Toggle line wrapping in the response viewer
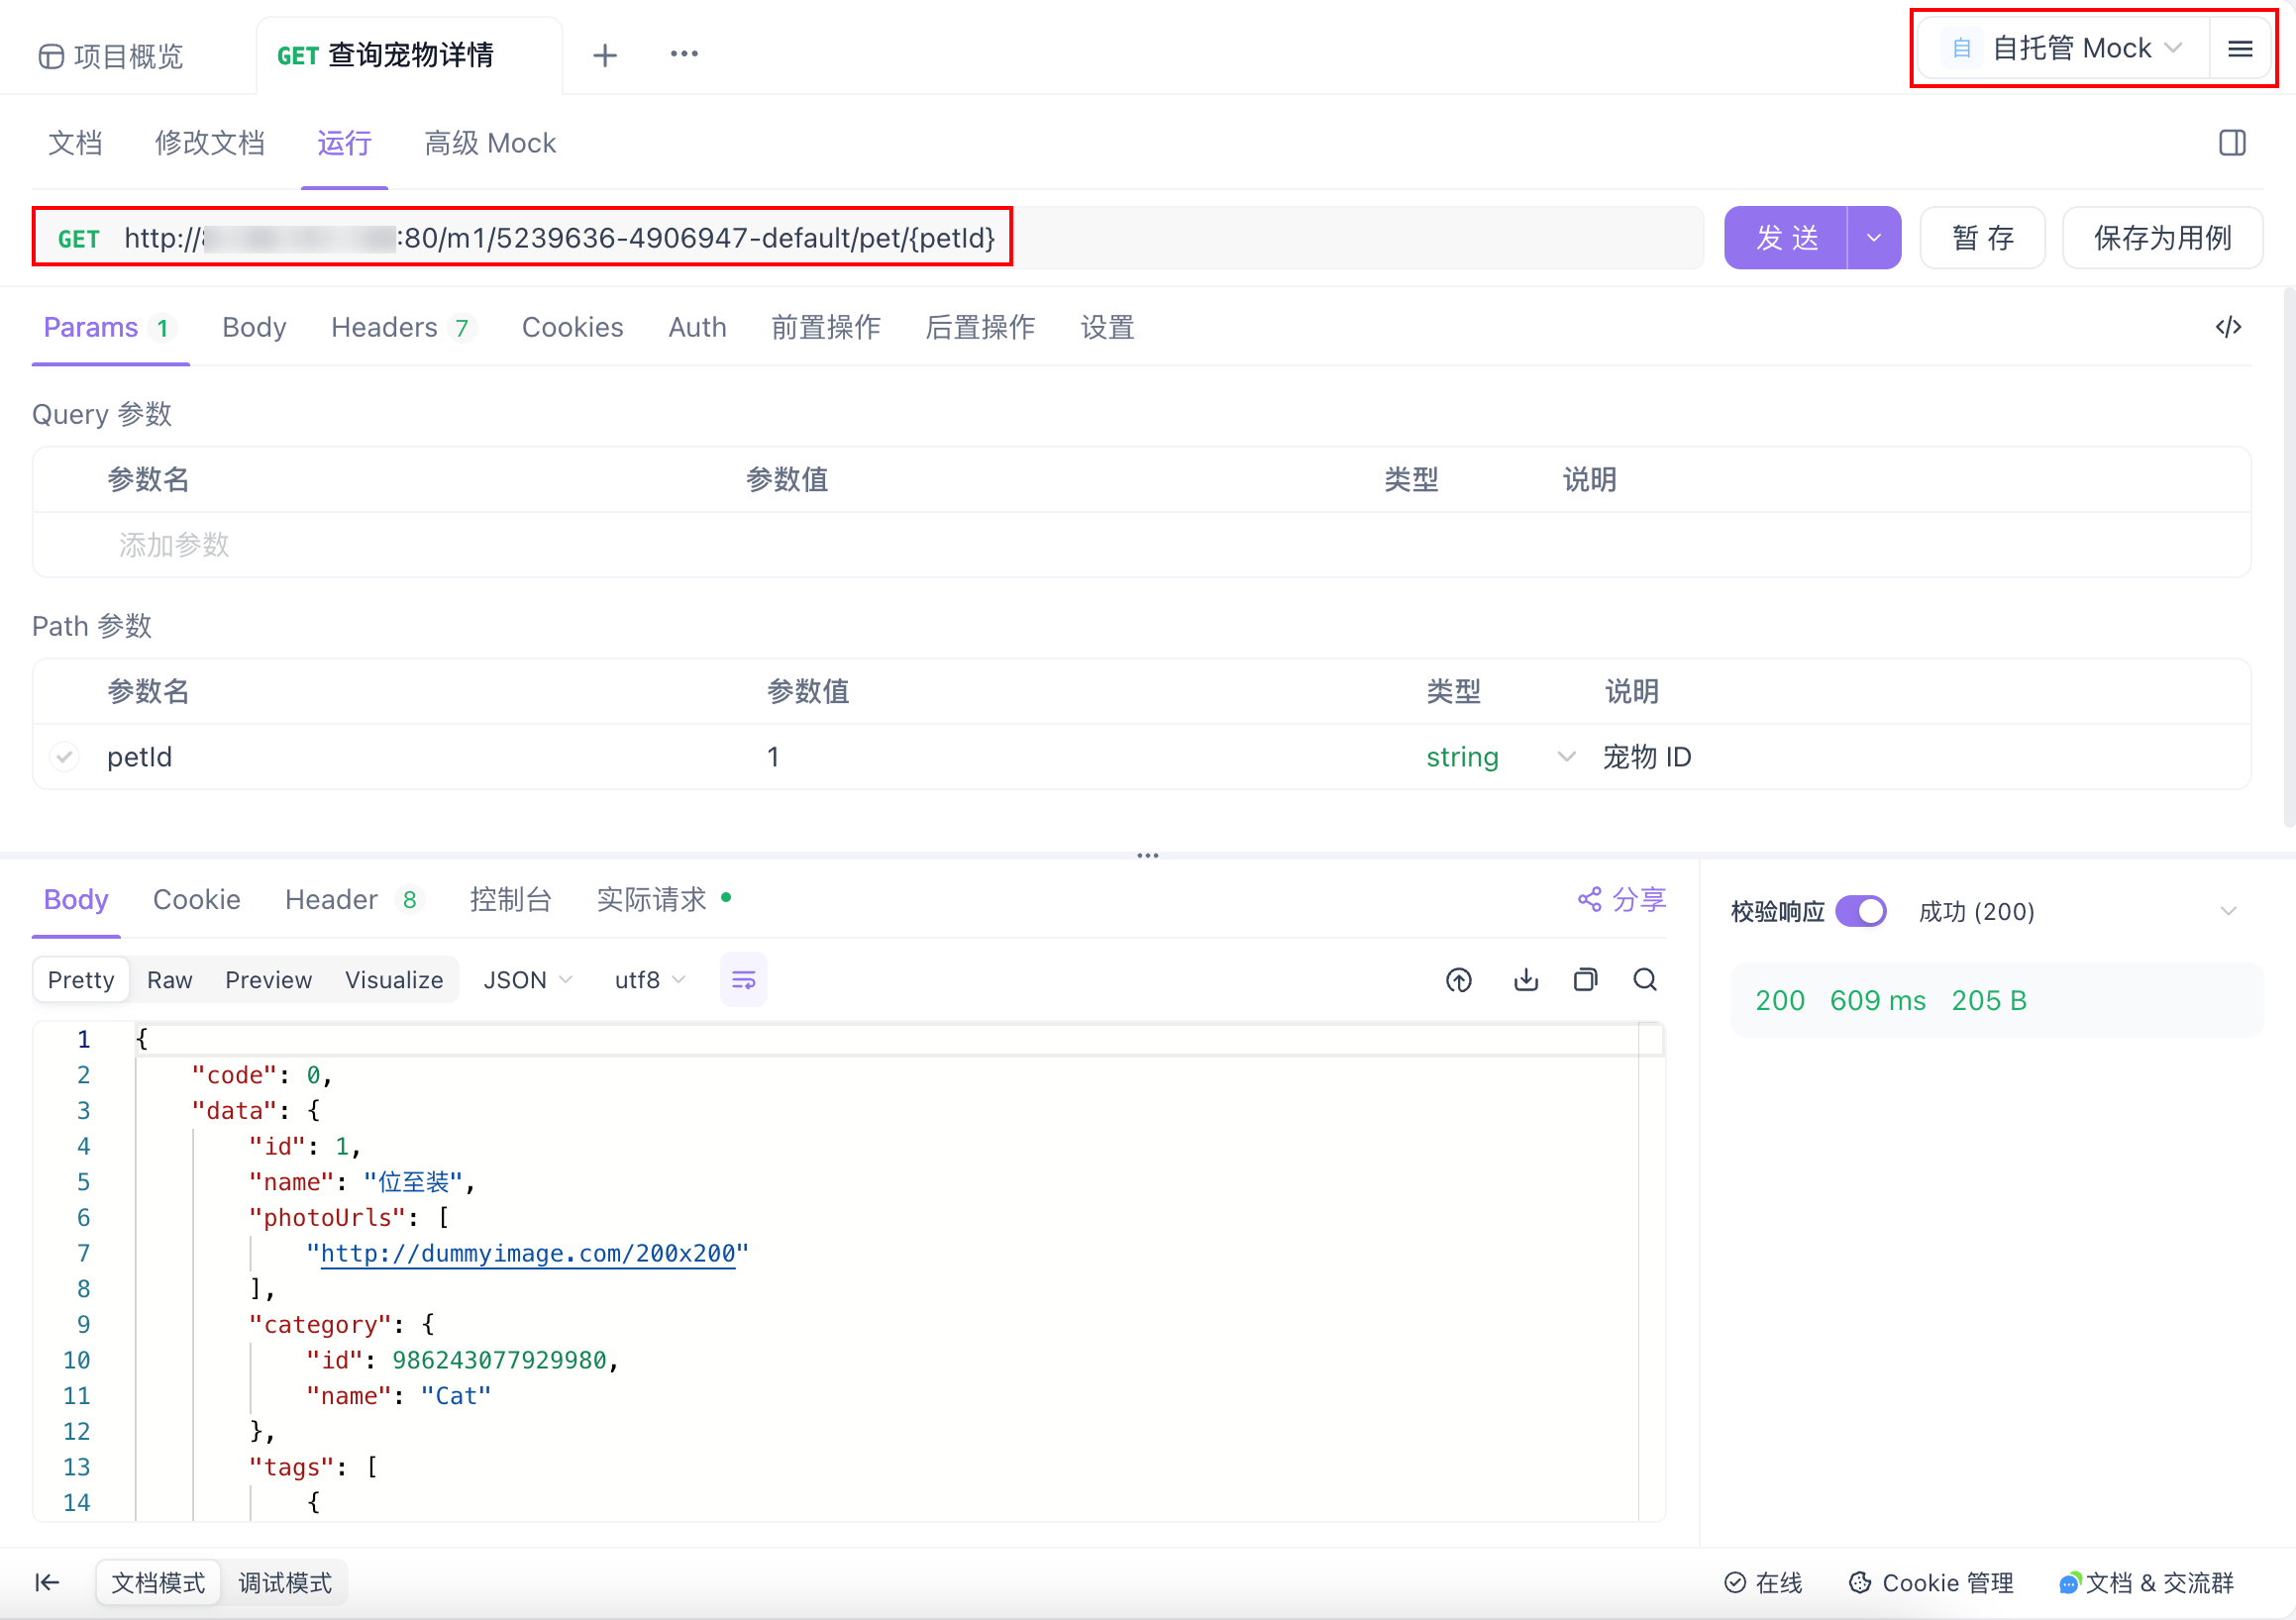2296x1620 pixels. pyautogui.click(x=743, y=980)
